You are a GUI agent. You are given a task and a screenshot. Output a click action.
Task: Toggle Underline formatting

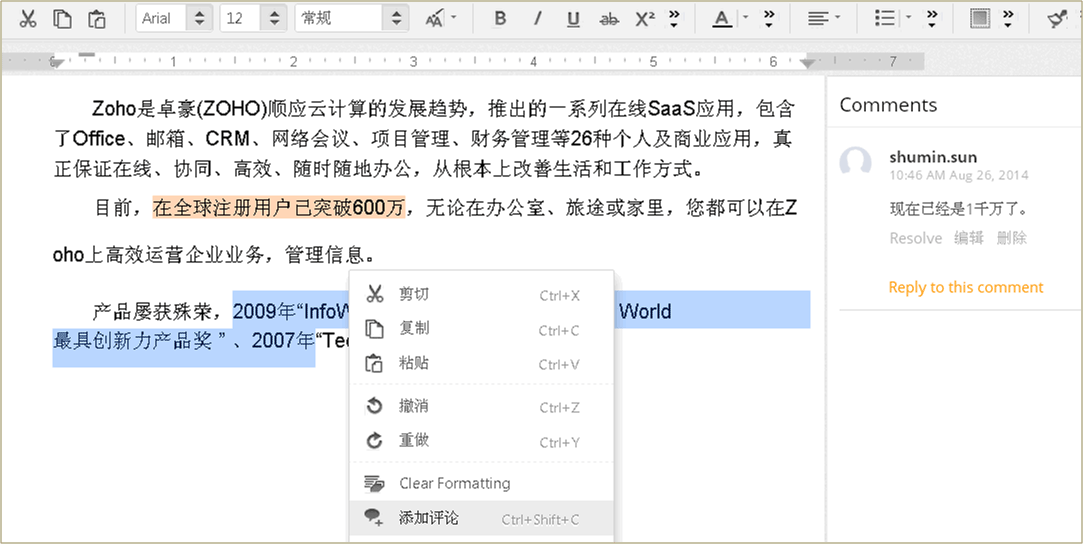[x=573, y=19]
